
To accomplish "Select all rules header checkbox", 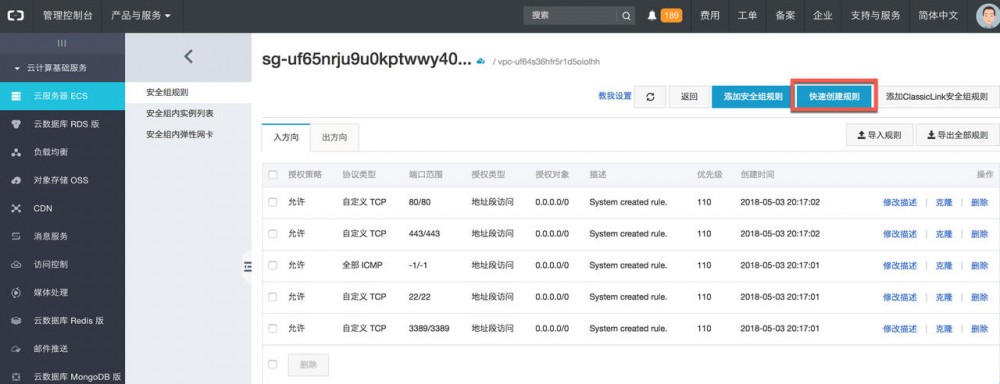I will (273, 175).
